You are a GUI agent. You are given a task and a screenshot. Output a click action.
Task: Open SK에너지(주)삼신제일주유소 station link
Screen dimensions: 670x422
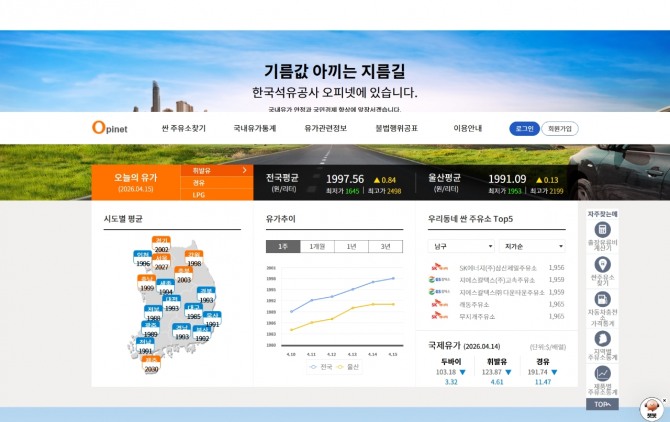tap(498, 268)
